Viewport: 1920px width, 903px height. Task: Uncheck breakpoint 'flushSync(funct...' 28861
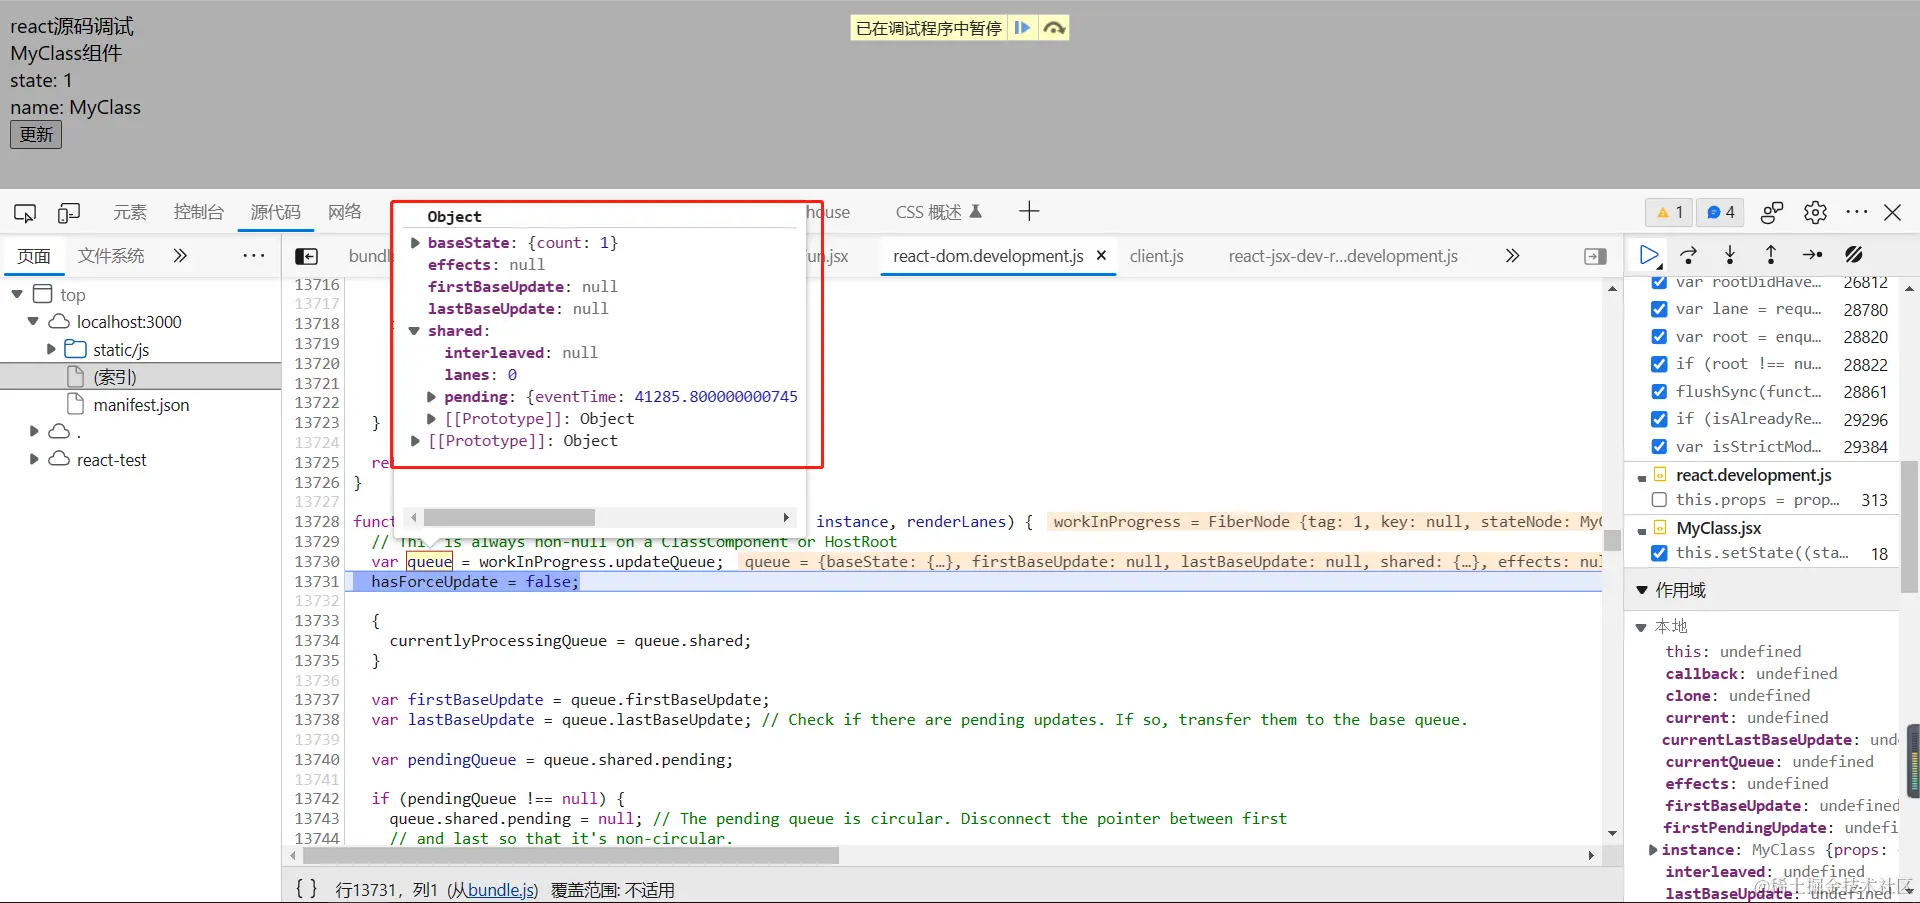1659,392
